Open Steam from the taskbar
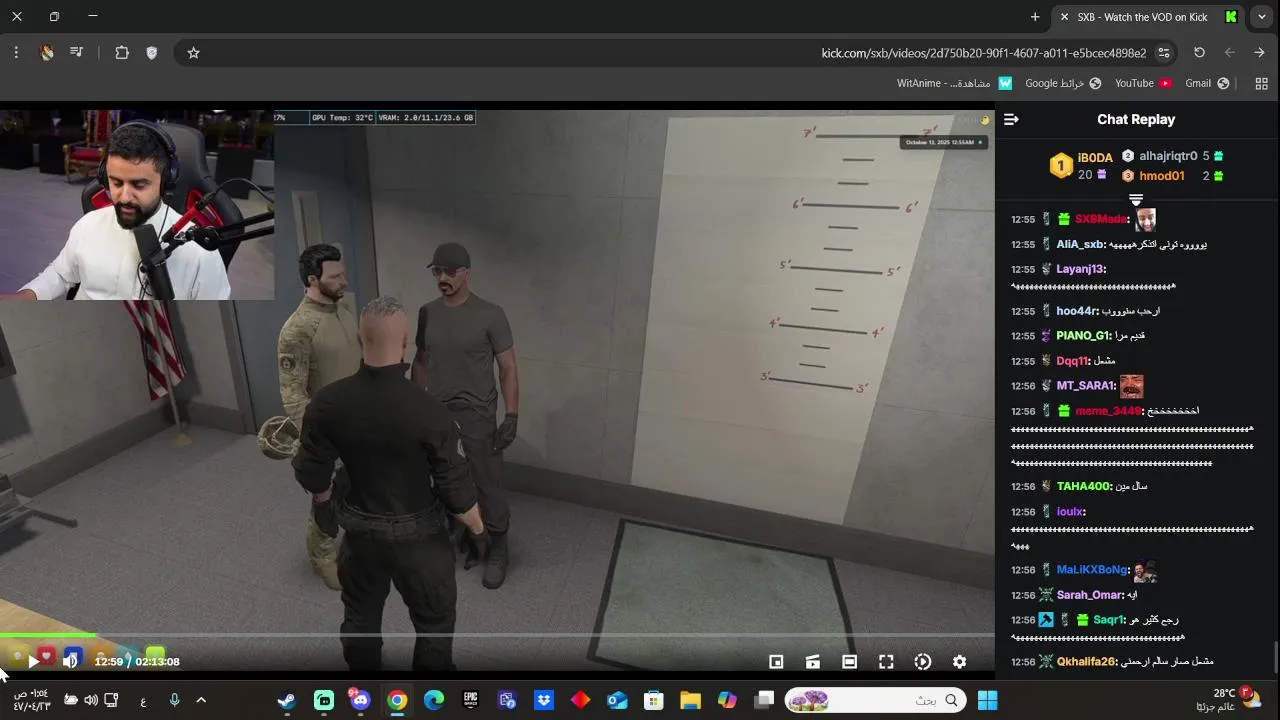This screenshot has width=1280, height=720. [x=287, y=700]
